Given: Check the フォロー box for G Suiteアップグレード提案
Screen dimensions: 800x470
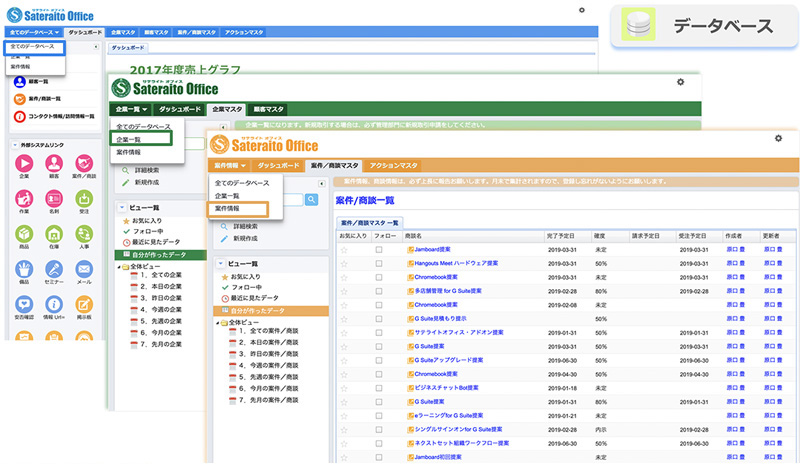Looking at the screenshot, I should (x=379, y=360).
